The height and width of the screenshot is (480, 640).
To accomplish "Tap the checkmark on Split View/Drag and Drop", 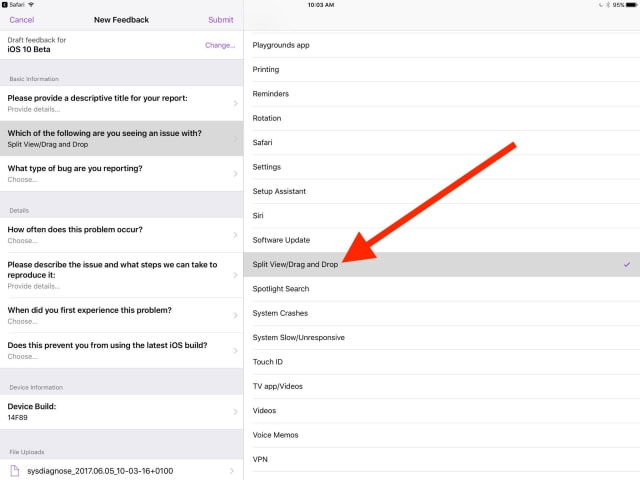I will coord(627,264).
